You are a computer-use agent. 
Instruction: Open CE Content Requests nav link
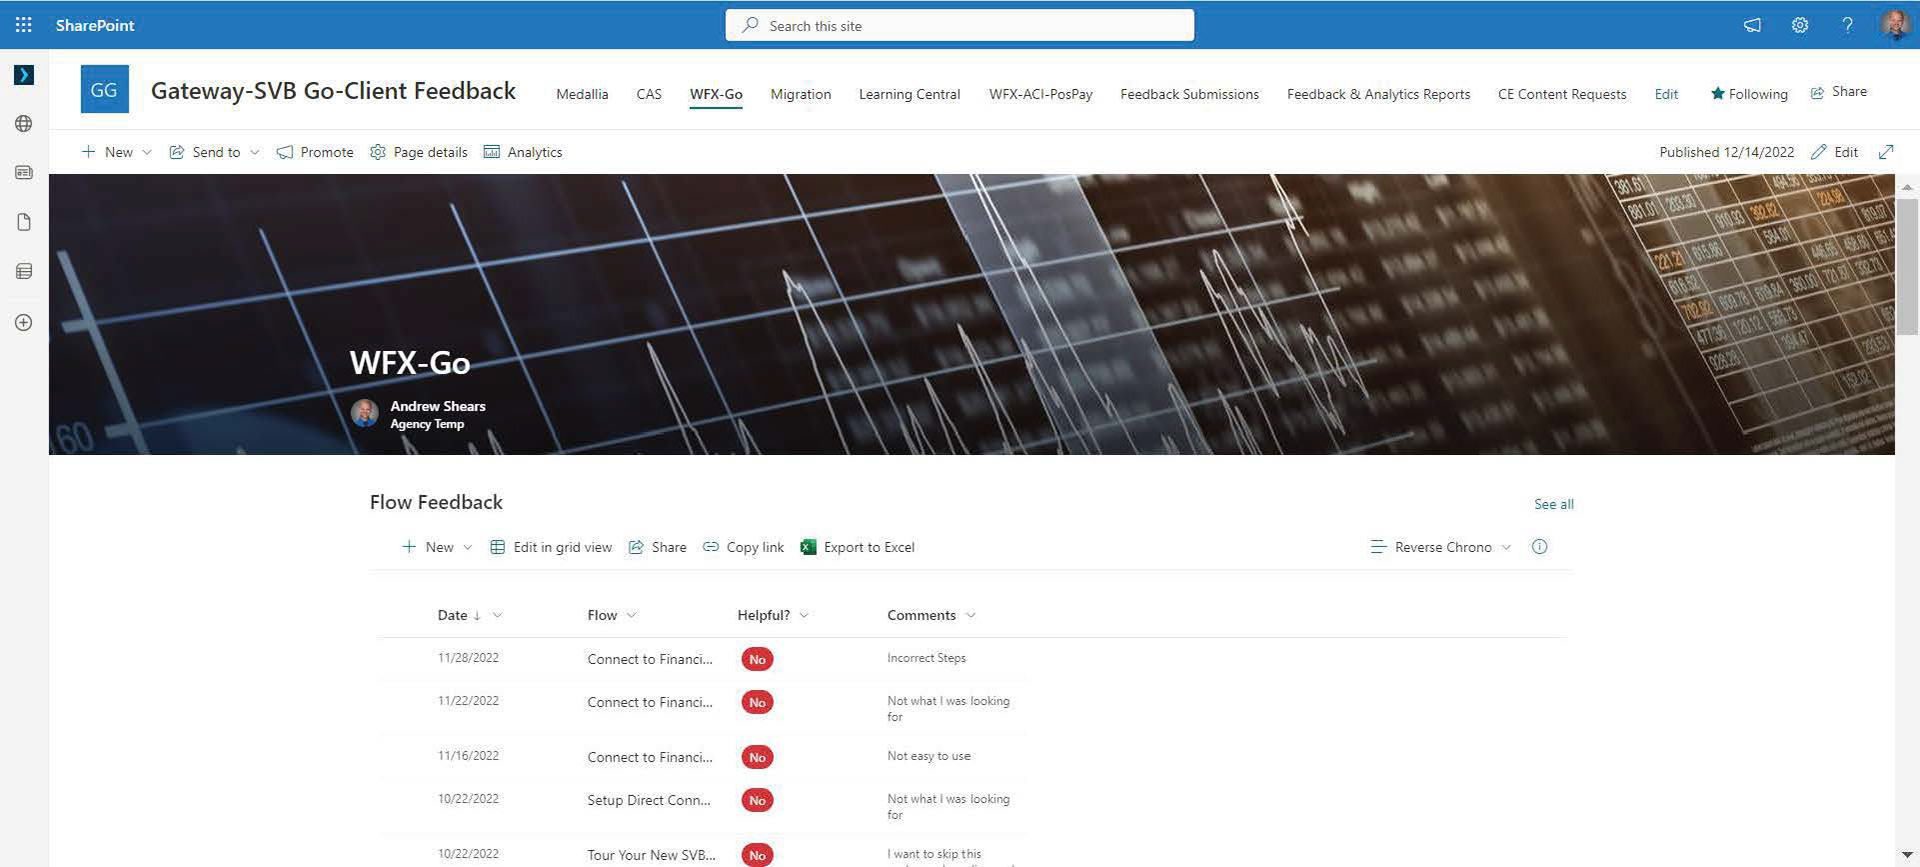point(1562,94)
